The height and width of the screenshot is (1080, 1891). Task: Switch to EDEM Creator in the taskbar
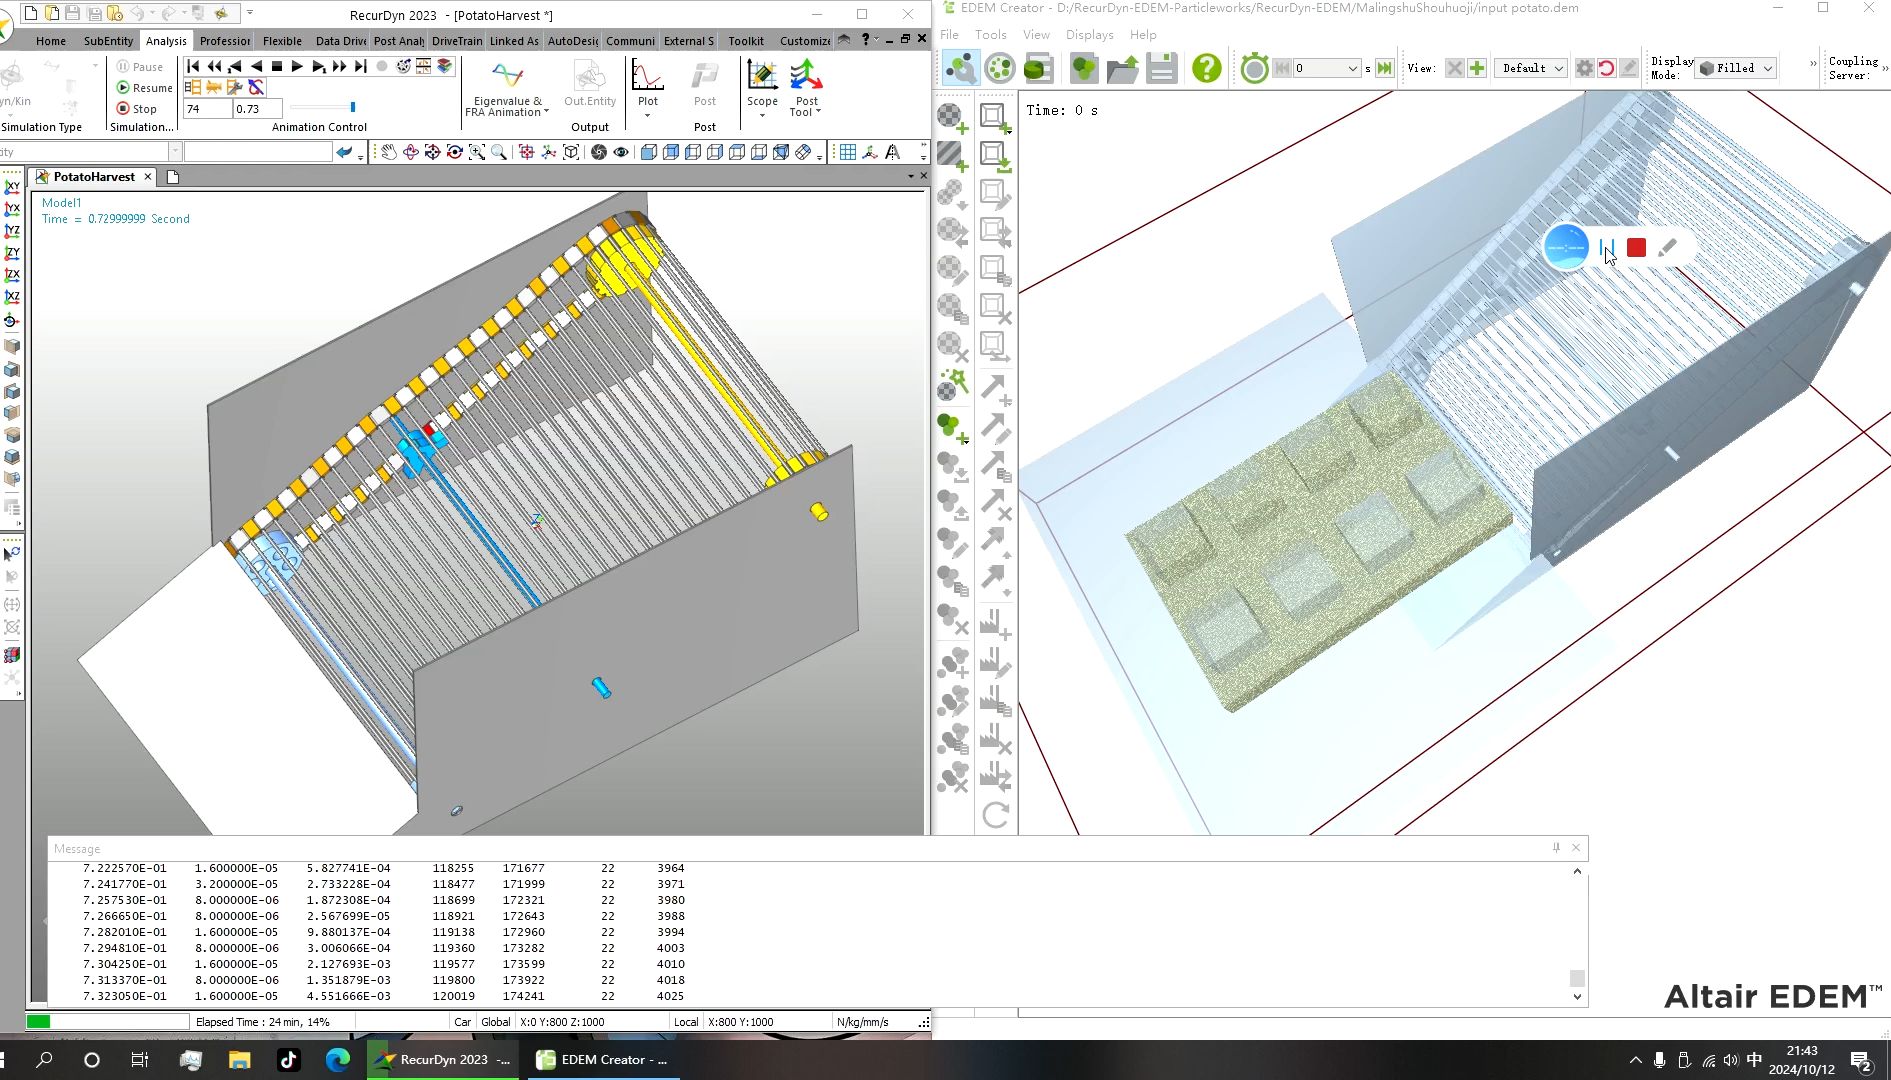602,1060
